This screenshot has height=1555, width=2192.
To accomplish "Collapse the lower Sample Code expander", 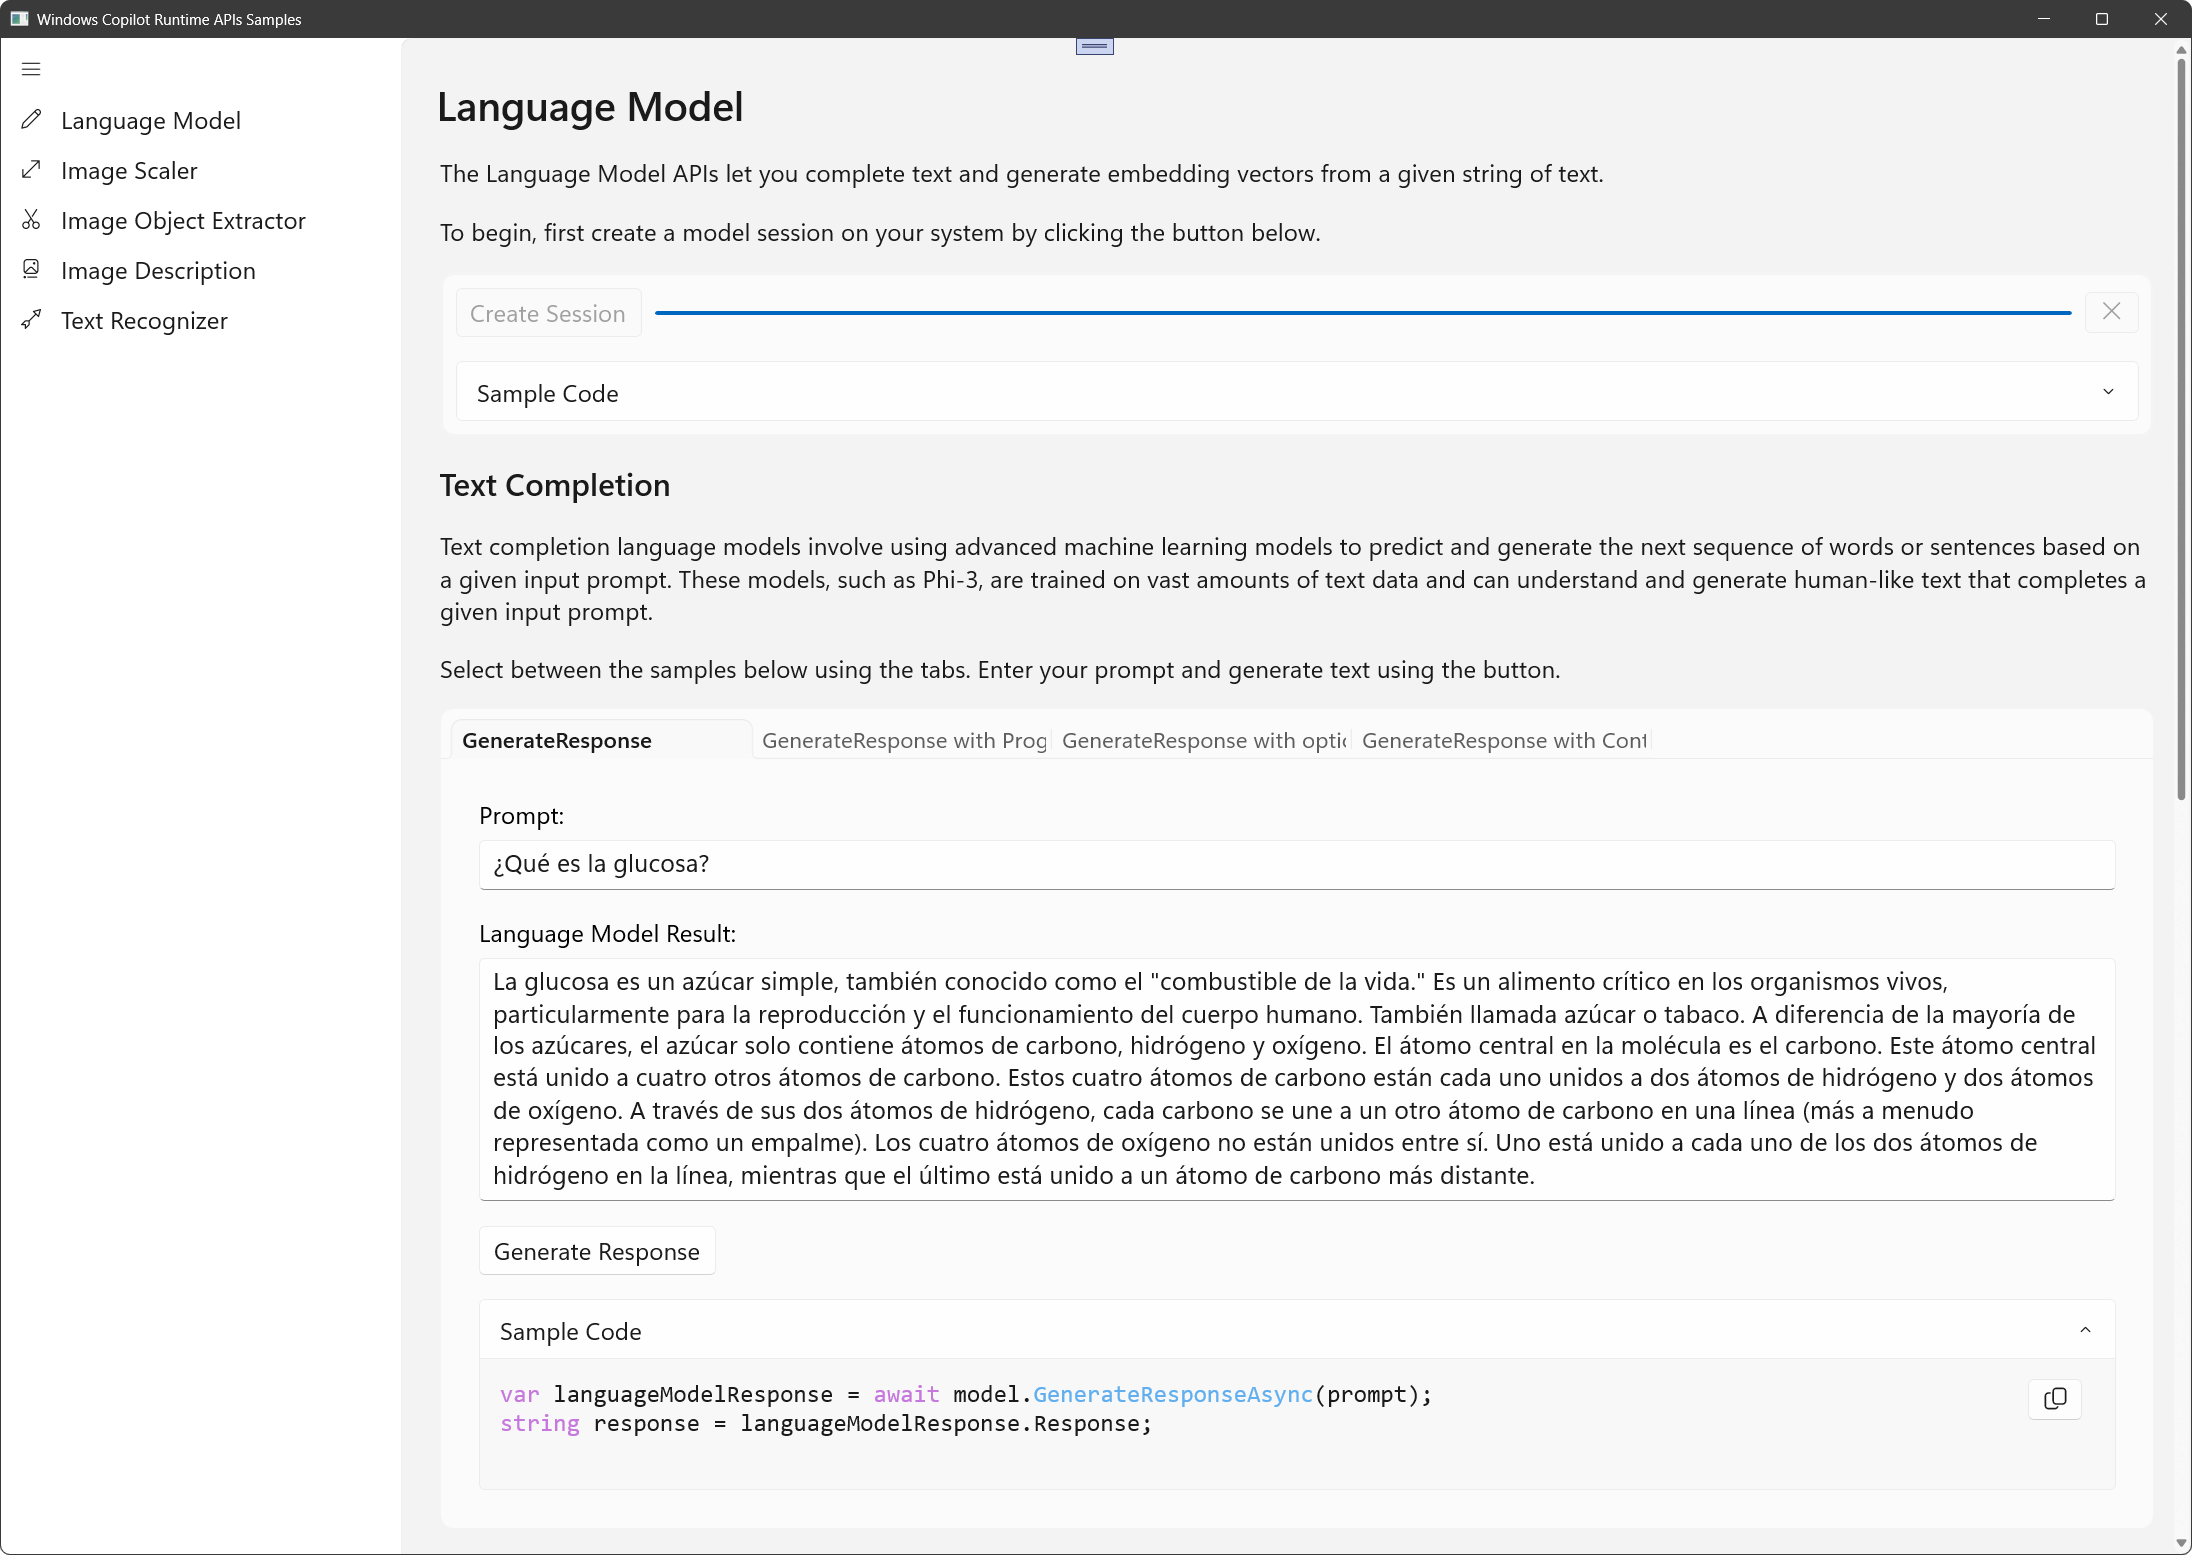I will 2085,1330.
